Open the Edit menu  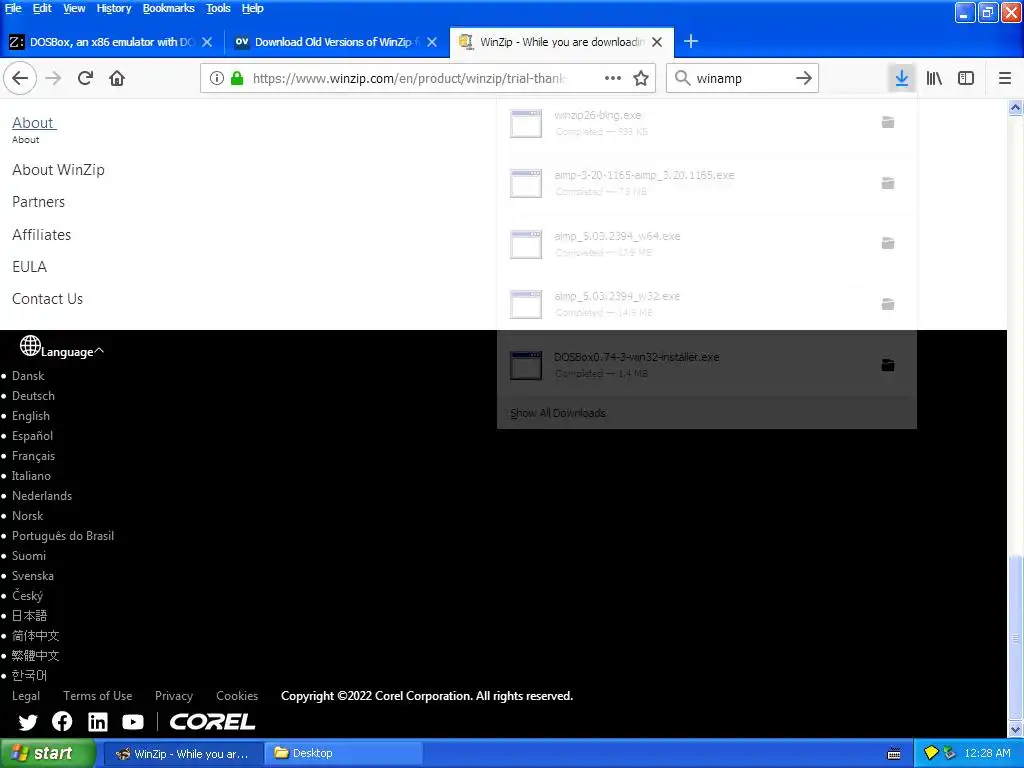pyautogui.click(x=42, y=8)
